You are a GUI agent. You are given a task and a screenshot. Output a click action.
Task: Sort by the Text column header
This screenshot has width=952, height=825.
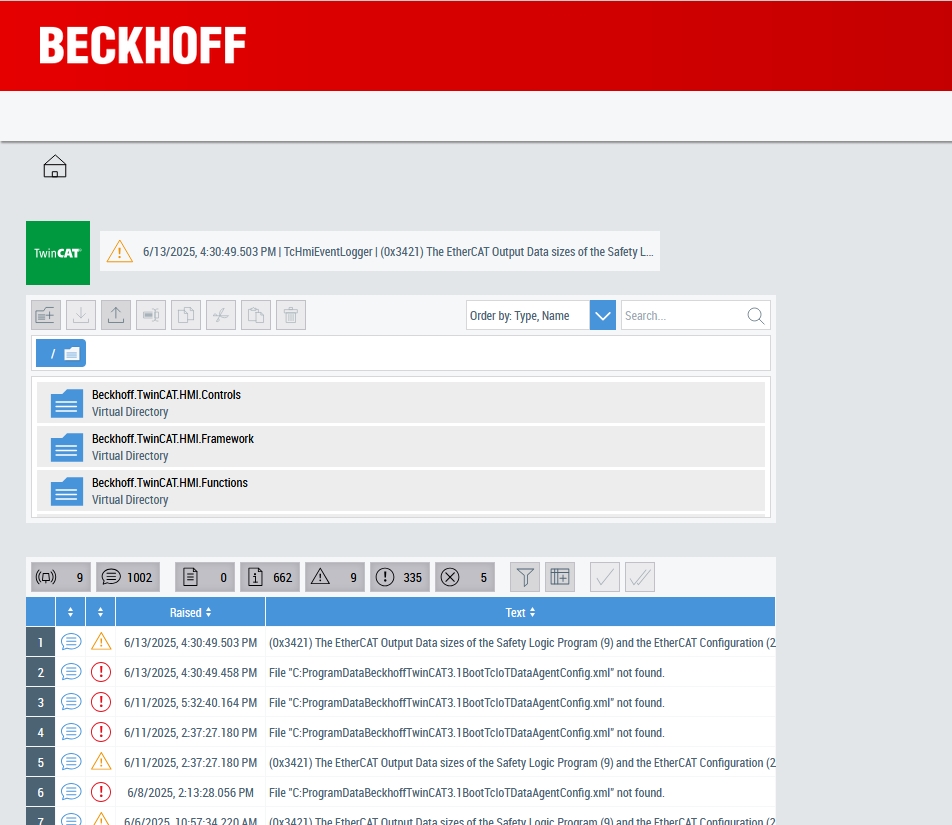point(520,613)
